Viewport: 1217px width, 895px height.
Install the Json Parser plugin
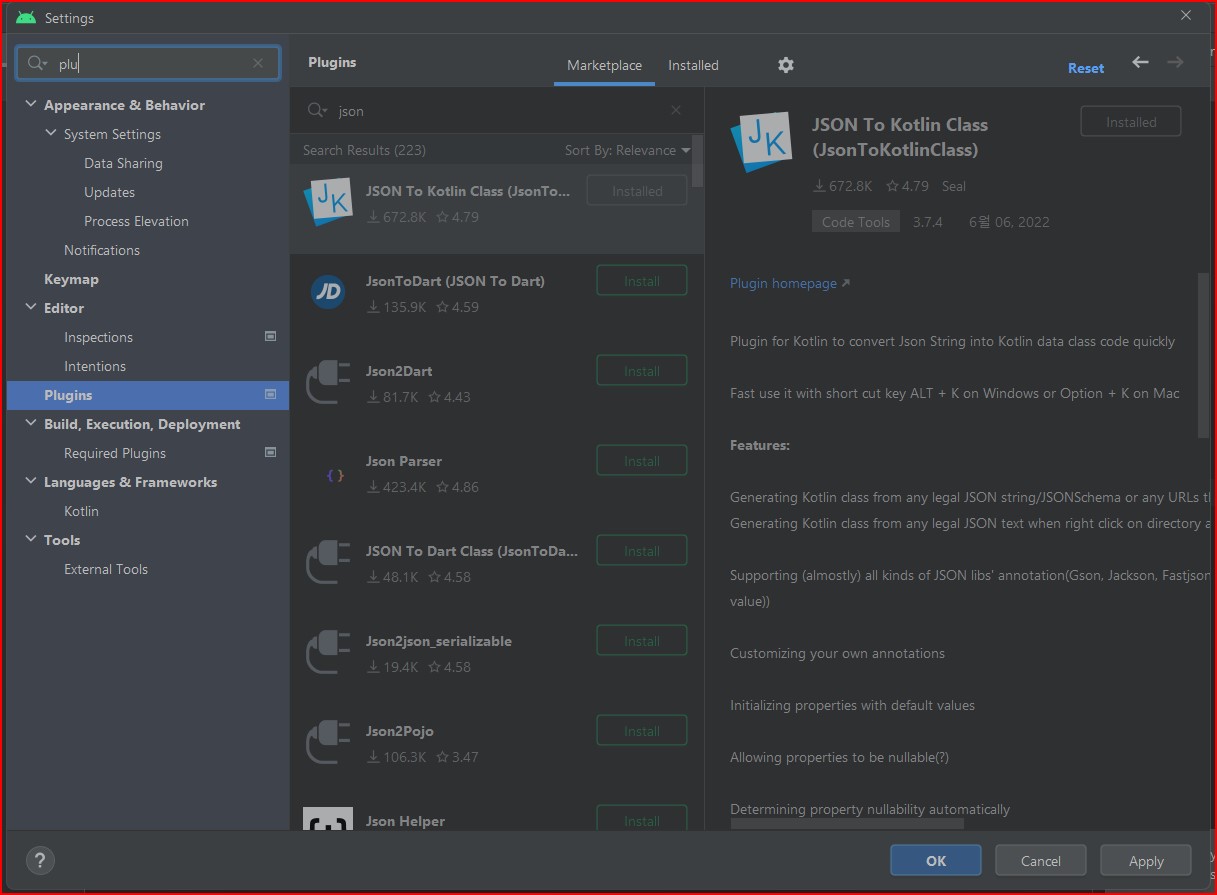tap(642, 461)
